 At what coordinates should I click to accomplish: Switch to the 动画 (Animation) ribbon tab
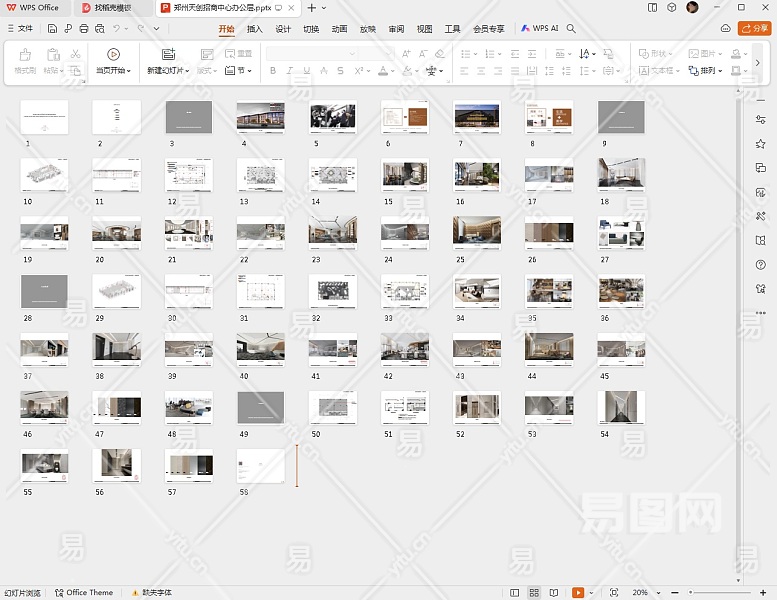339,29
